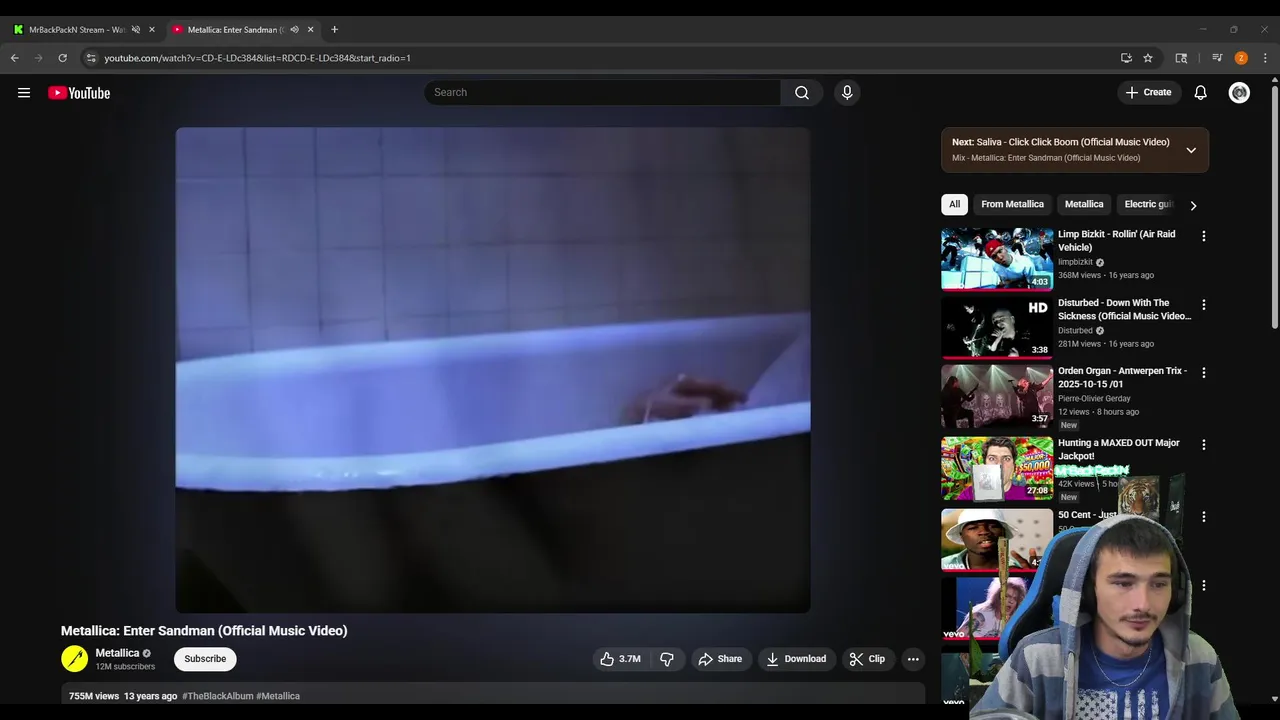Click the Create button
The height and width of the screenshot is (720, 1280).
pos(1149,92)
